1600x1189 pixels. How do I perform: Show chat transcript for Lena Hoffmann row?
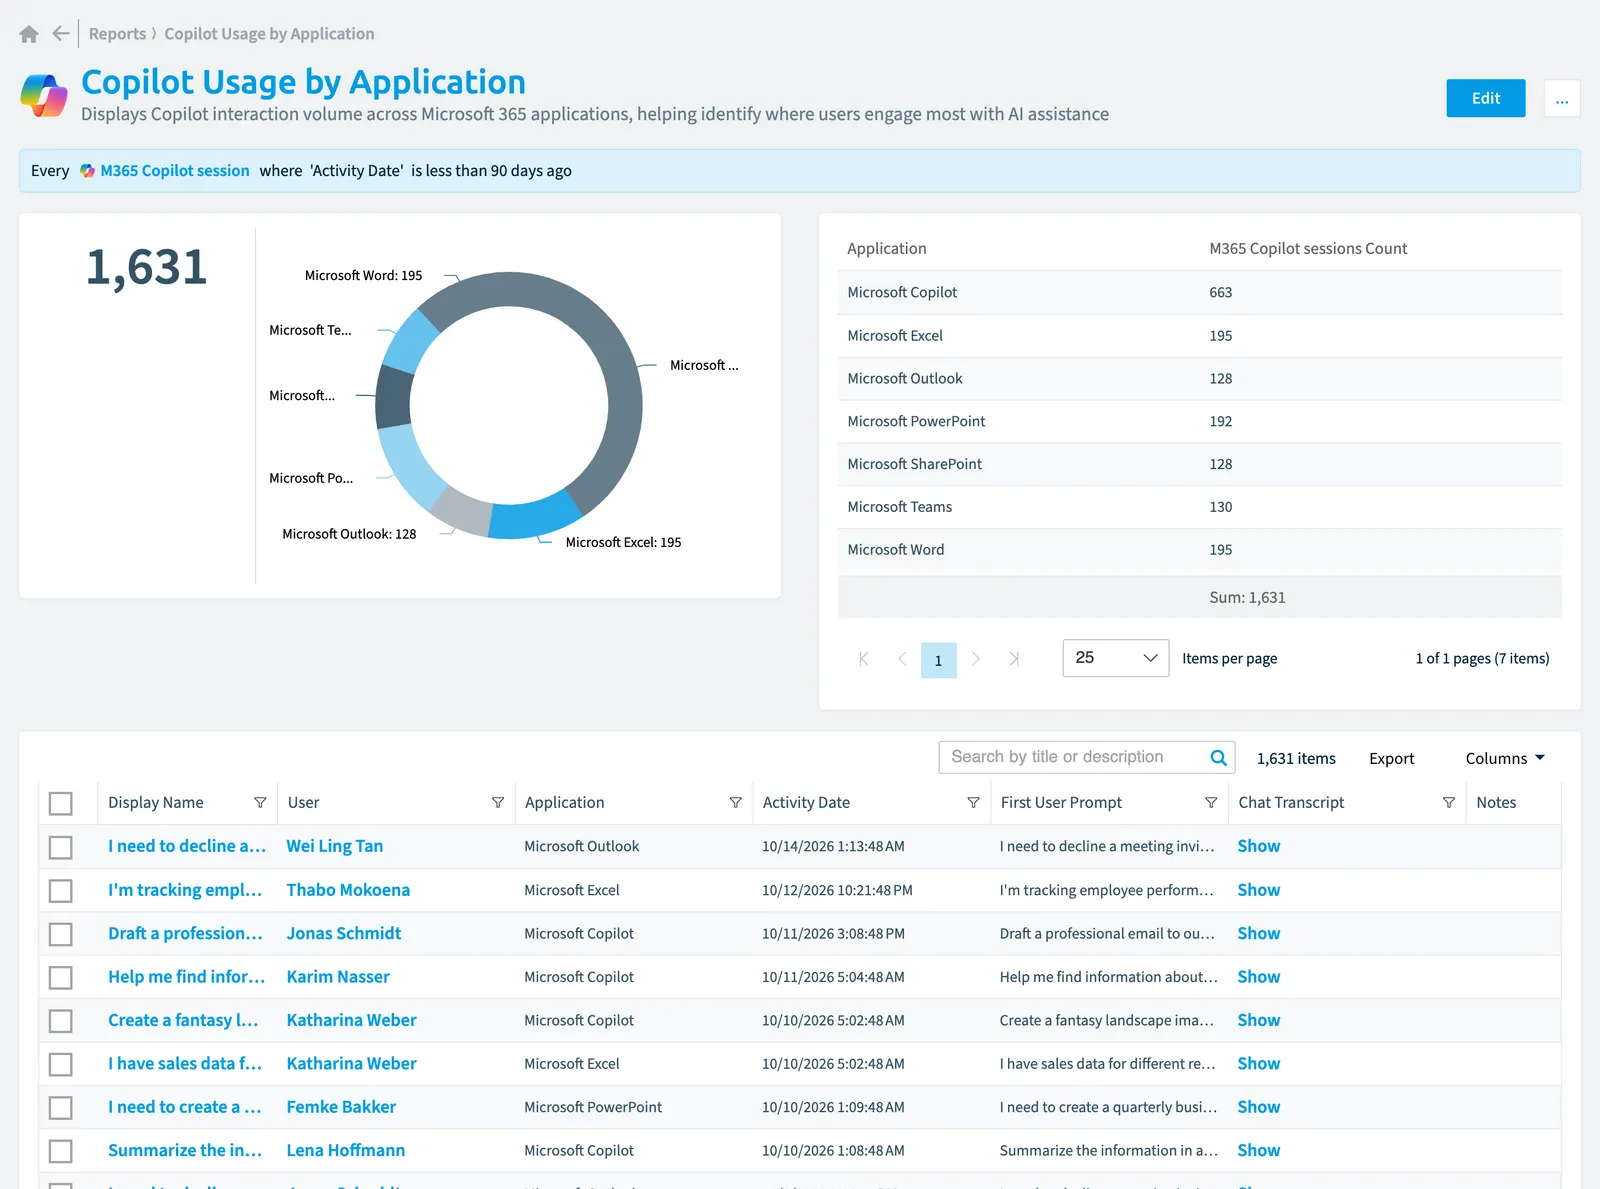(1258, 1150)
